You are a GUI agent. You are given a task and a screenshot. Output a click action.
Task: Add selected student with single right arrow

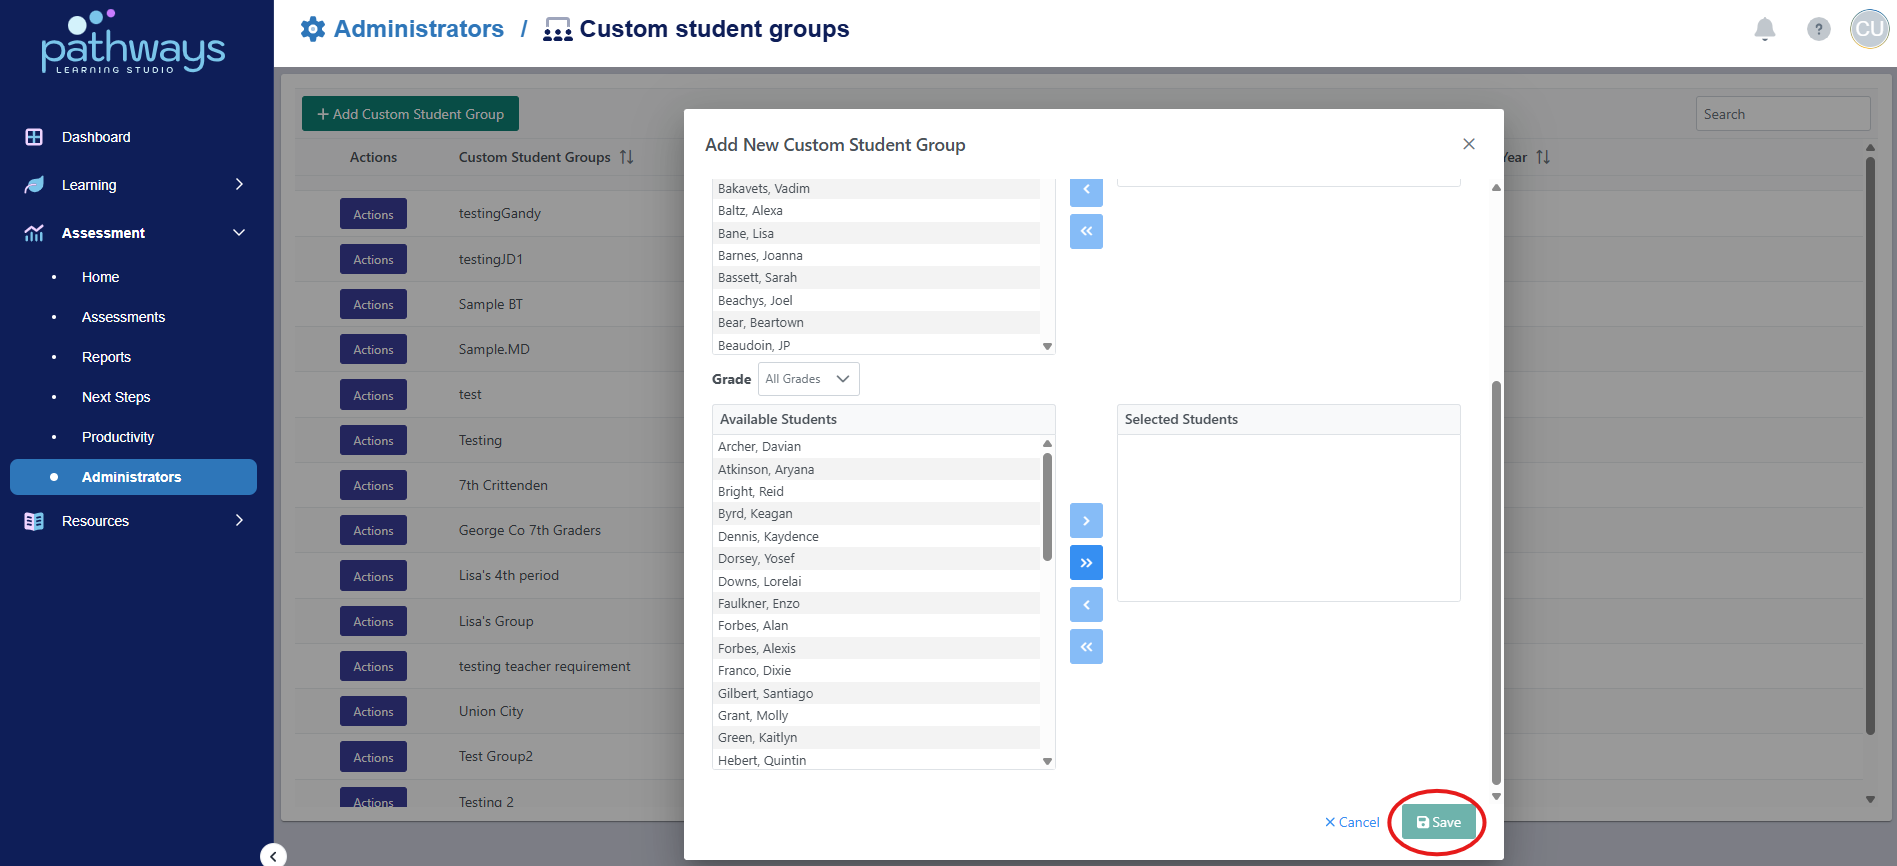click(x=1086, y=521)
